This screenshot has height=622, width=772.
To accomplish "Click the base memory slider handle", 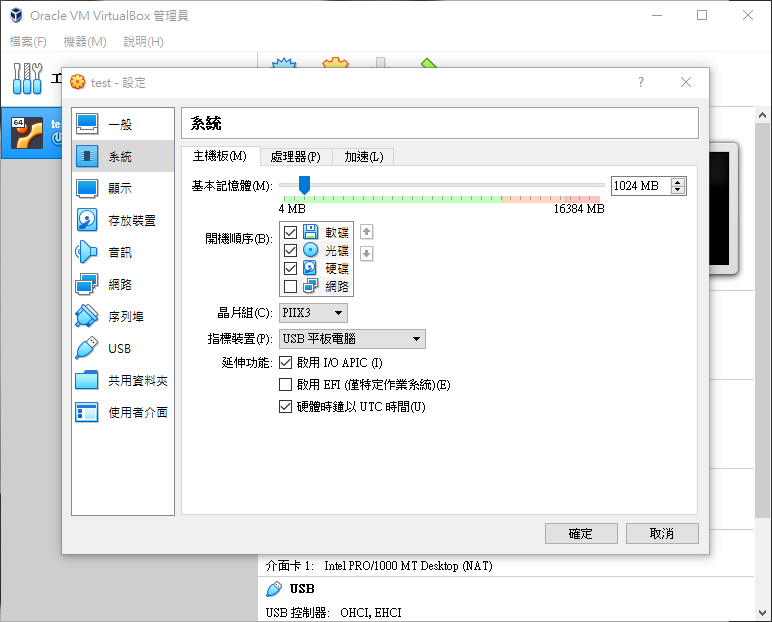I will click(304, 185).
